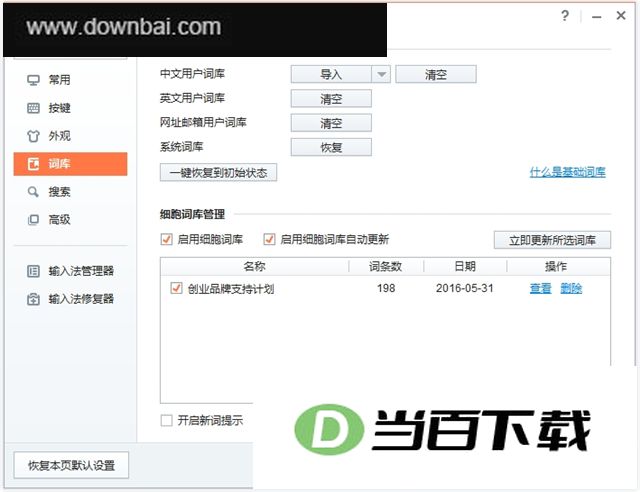640x492 pixels.
Task: Clear the 英文用户词库 with 清空
Action: [331, 99]
